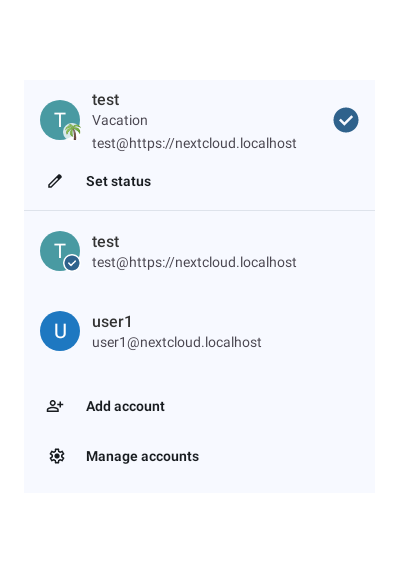Screen dimensions: 399x573
Task: Click the gear icon for Manage accounts
Action: tap(57, 456)
